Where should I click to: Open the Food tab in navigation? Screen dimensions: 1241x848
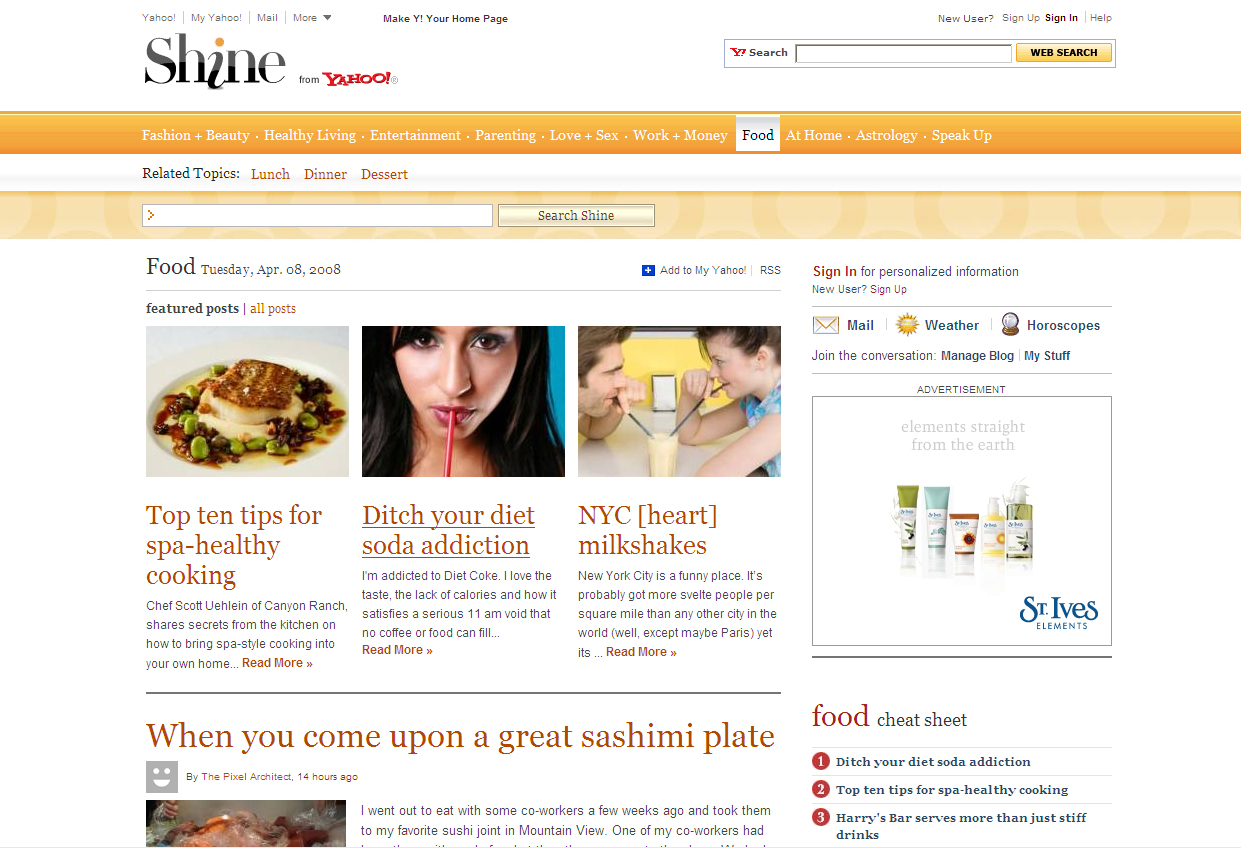[x=758, y=135]
